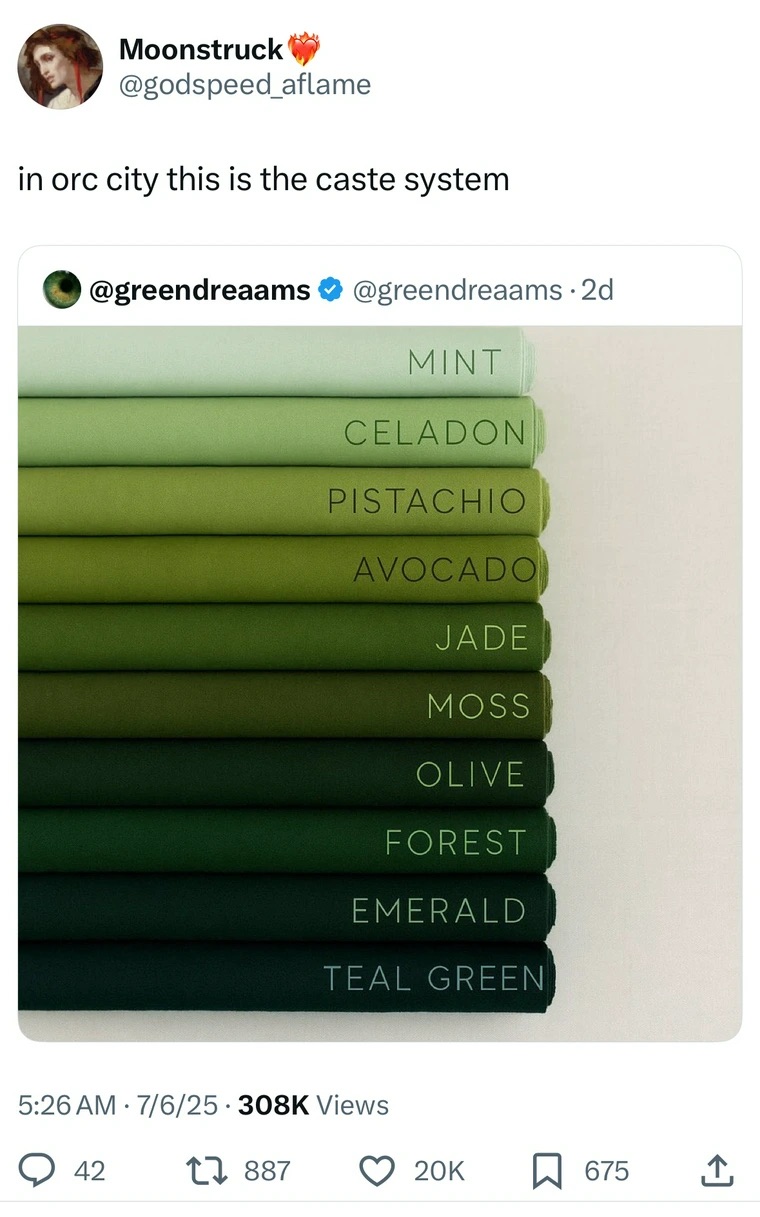Open Moonstruck's profile picture
Viewport: 760px width, 1217px height.
[60, 66]
